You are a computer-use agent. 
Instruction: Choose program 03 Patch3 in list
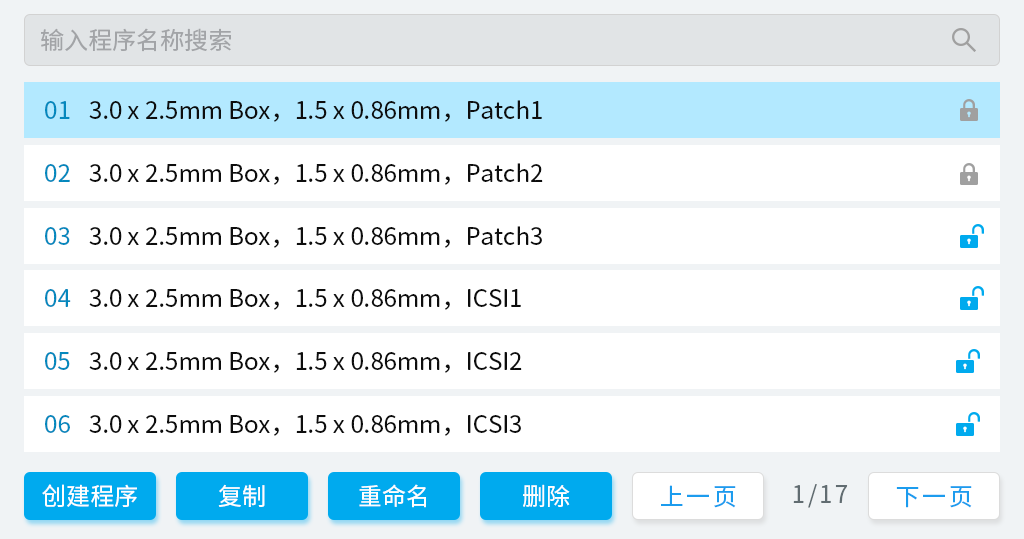(x=480, y=237)
